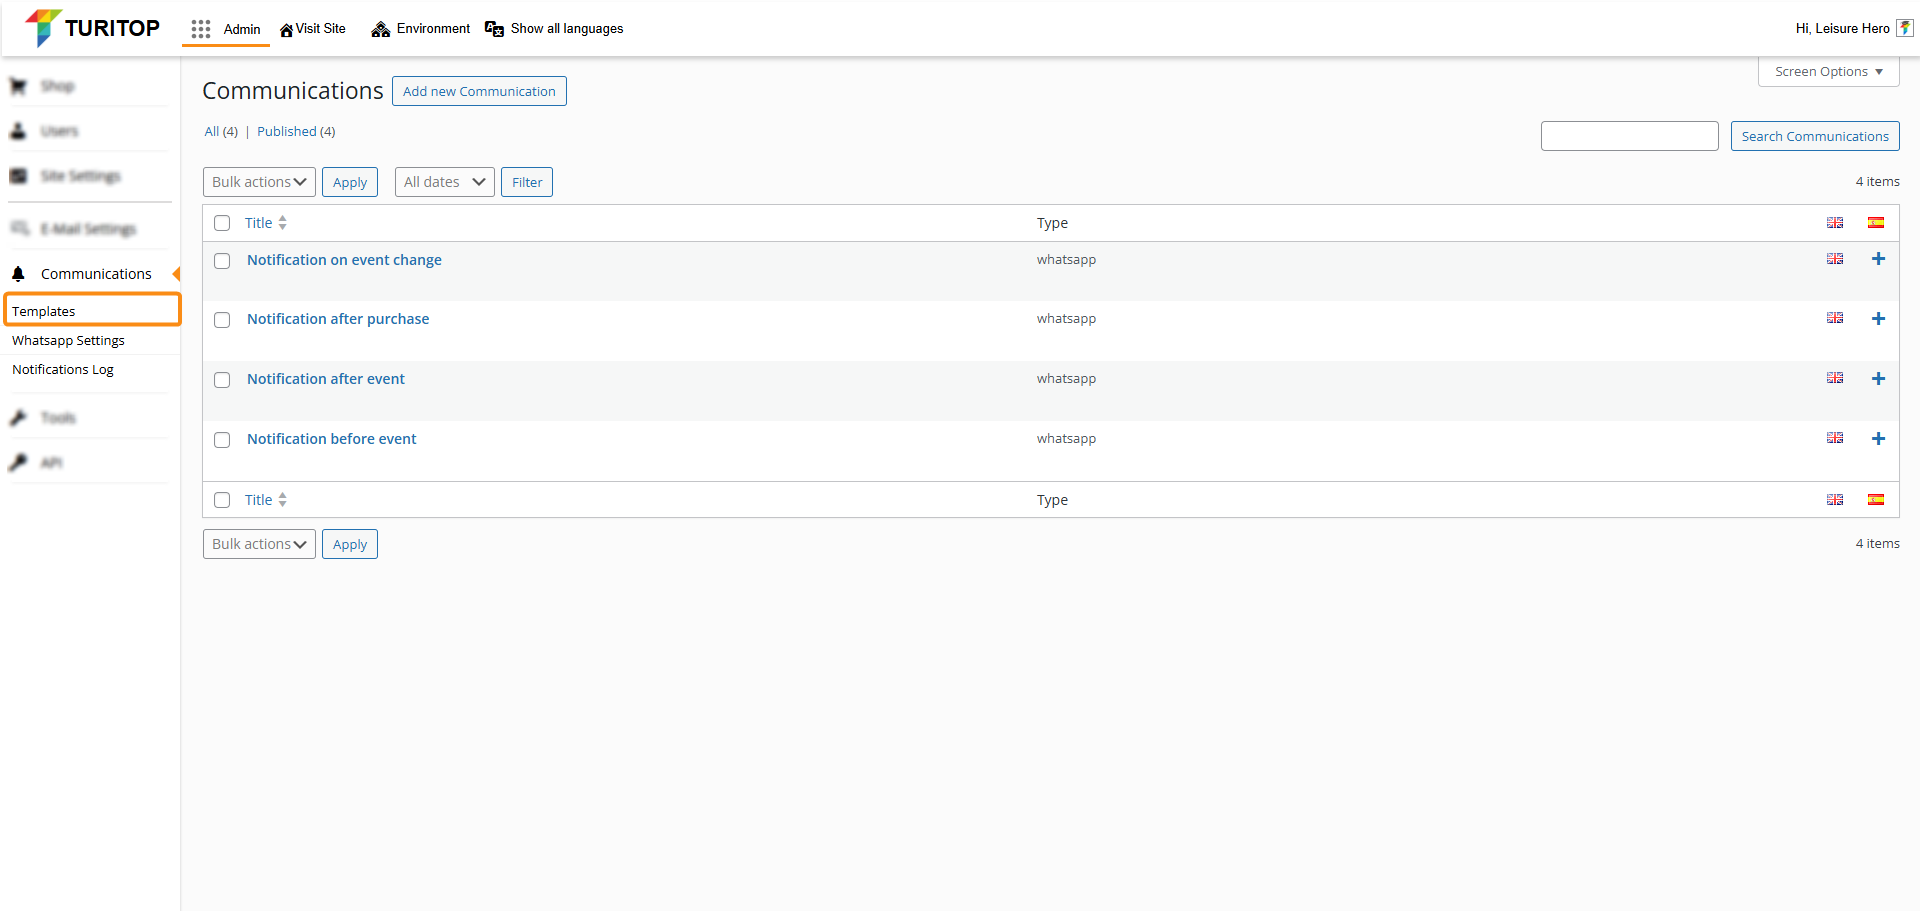
Task: Click the Show all languages translate icon
Action: pyautogui.click(x=494, y=29)
